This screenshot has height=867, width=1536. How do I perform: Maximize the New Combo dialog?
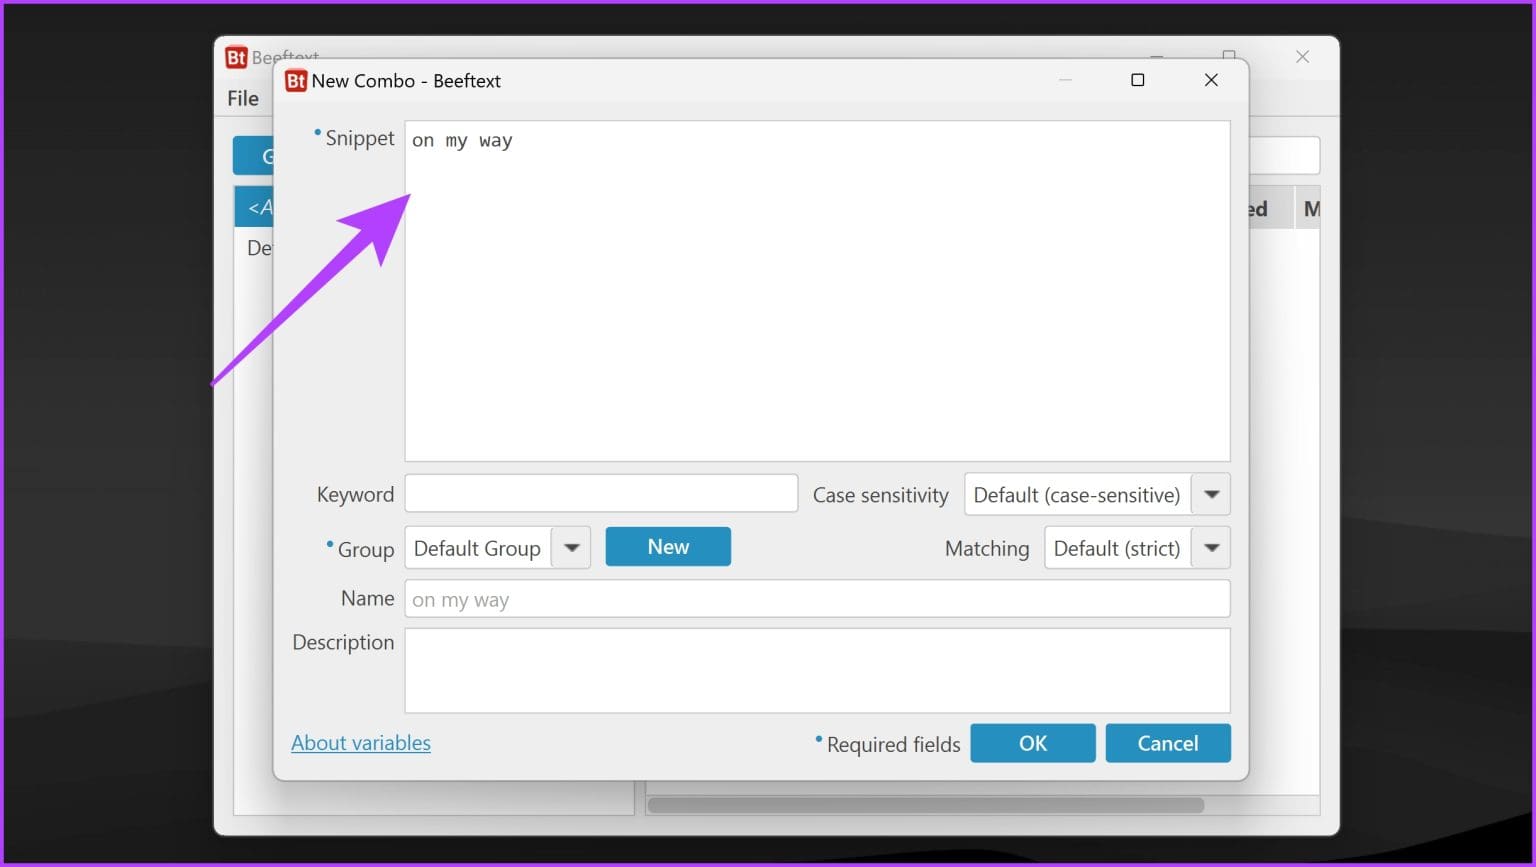point(1138,80)
